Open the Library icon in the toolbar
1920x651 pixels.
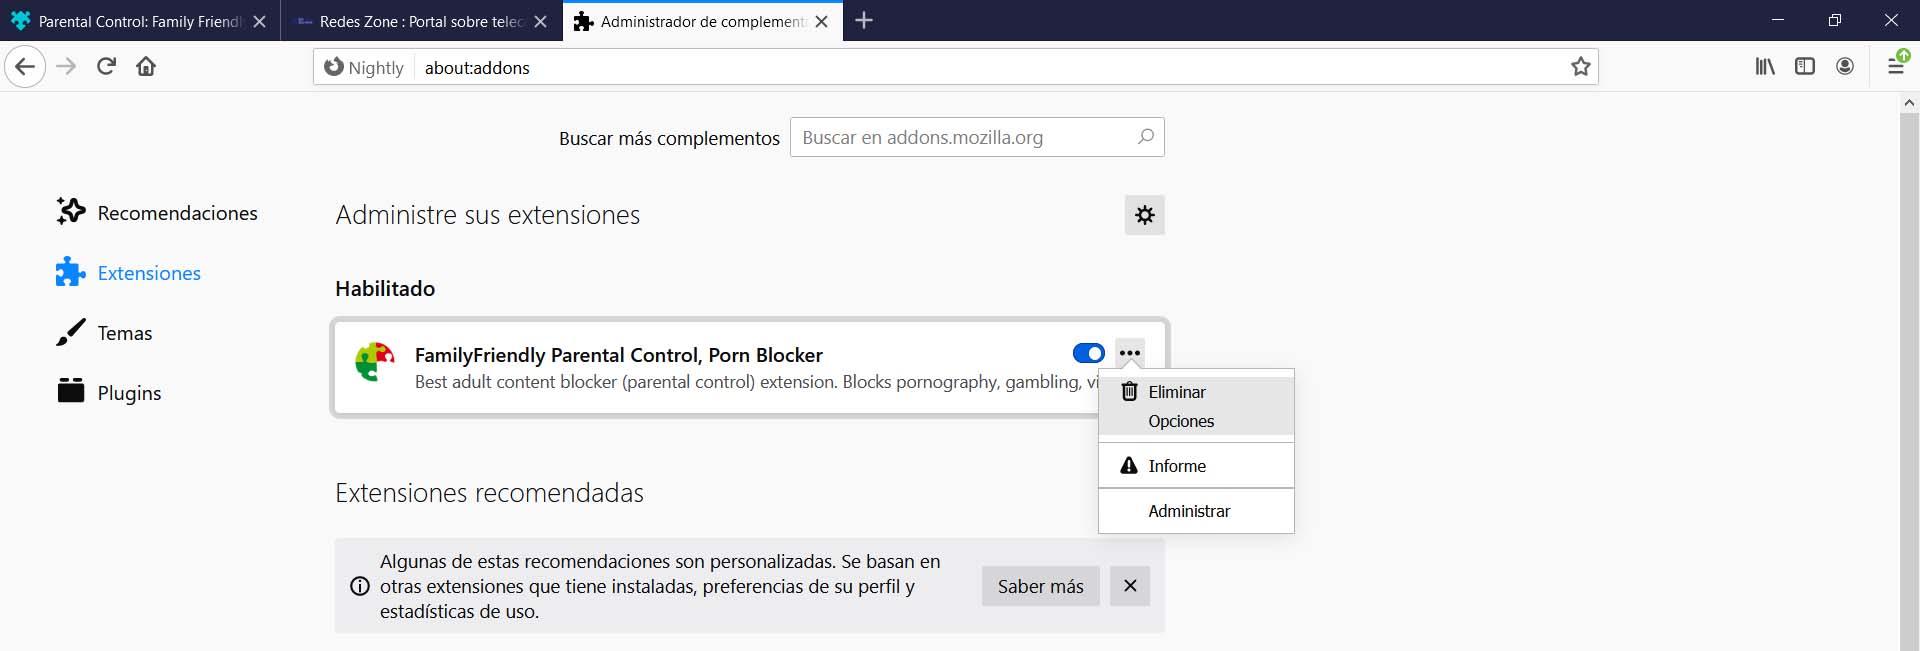point(1765,67)
